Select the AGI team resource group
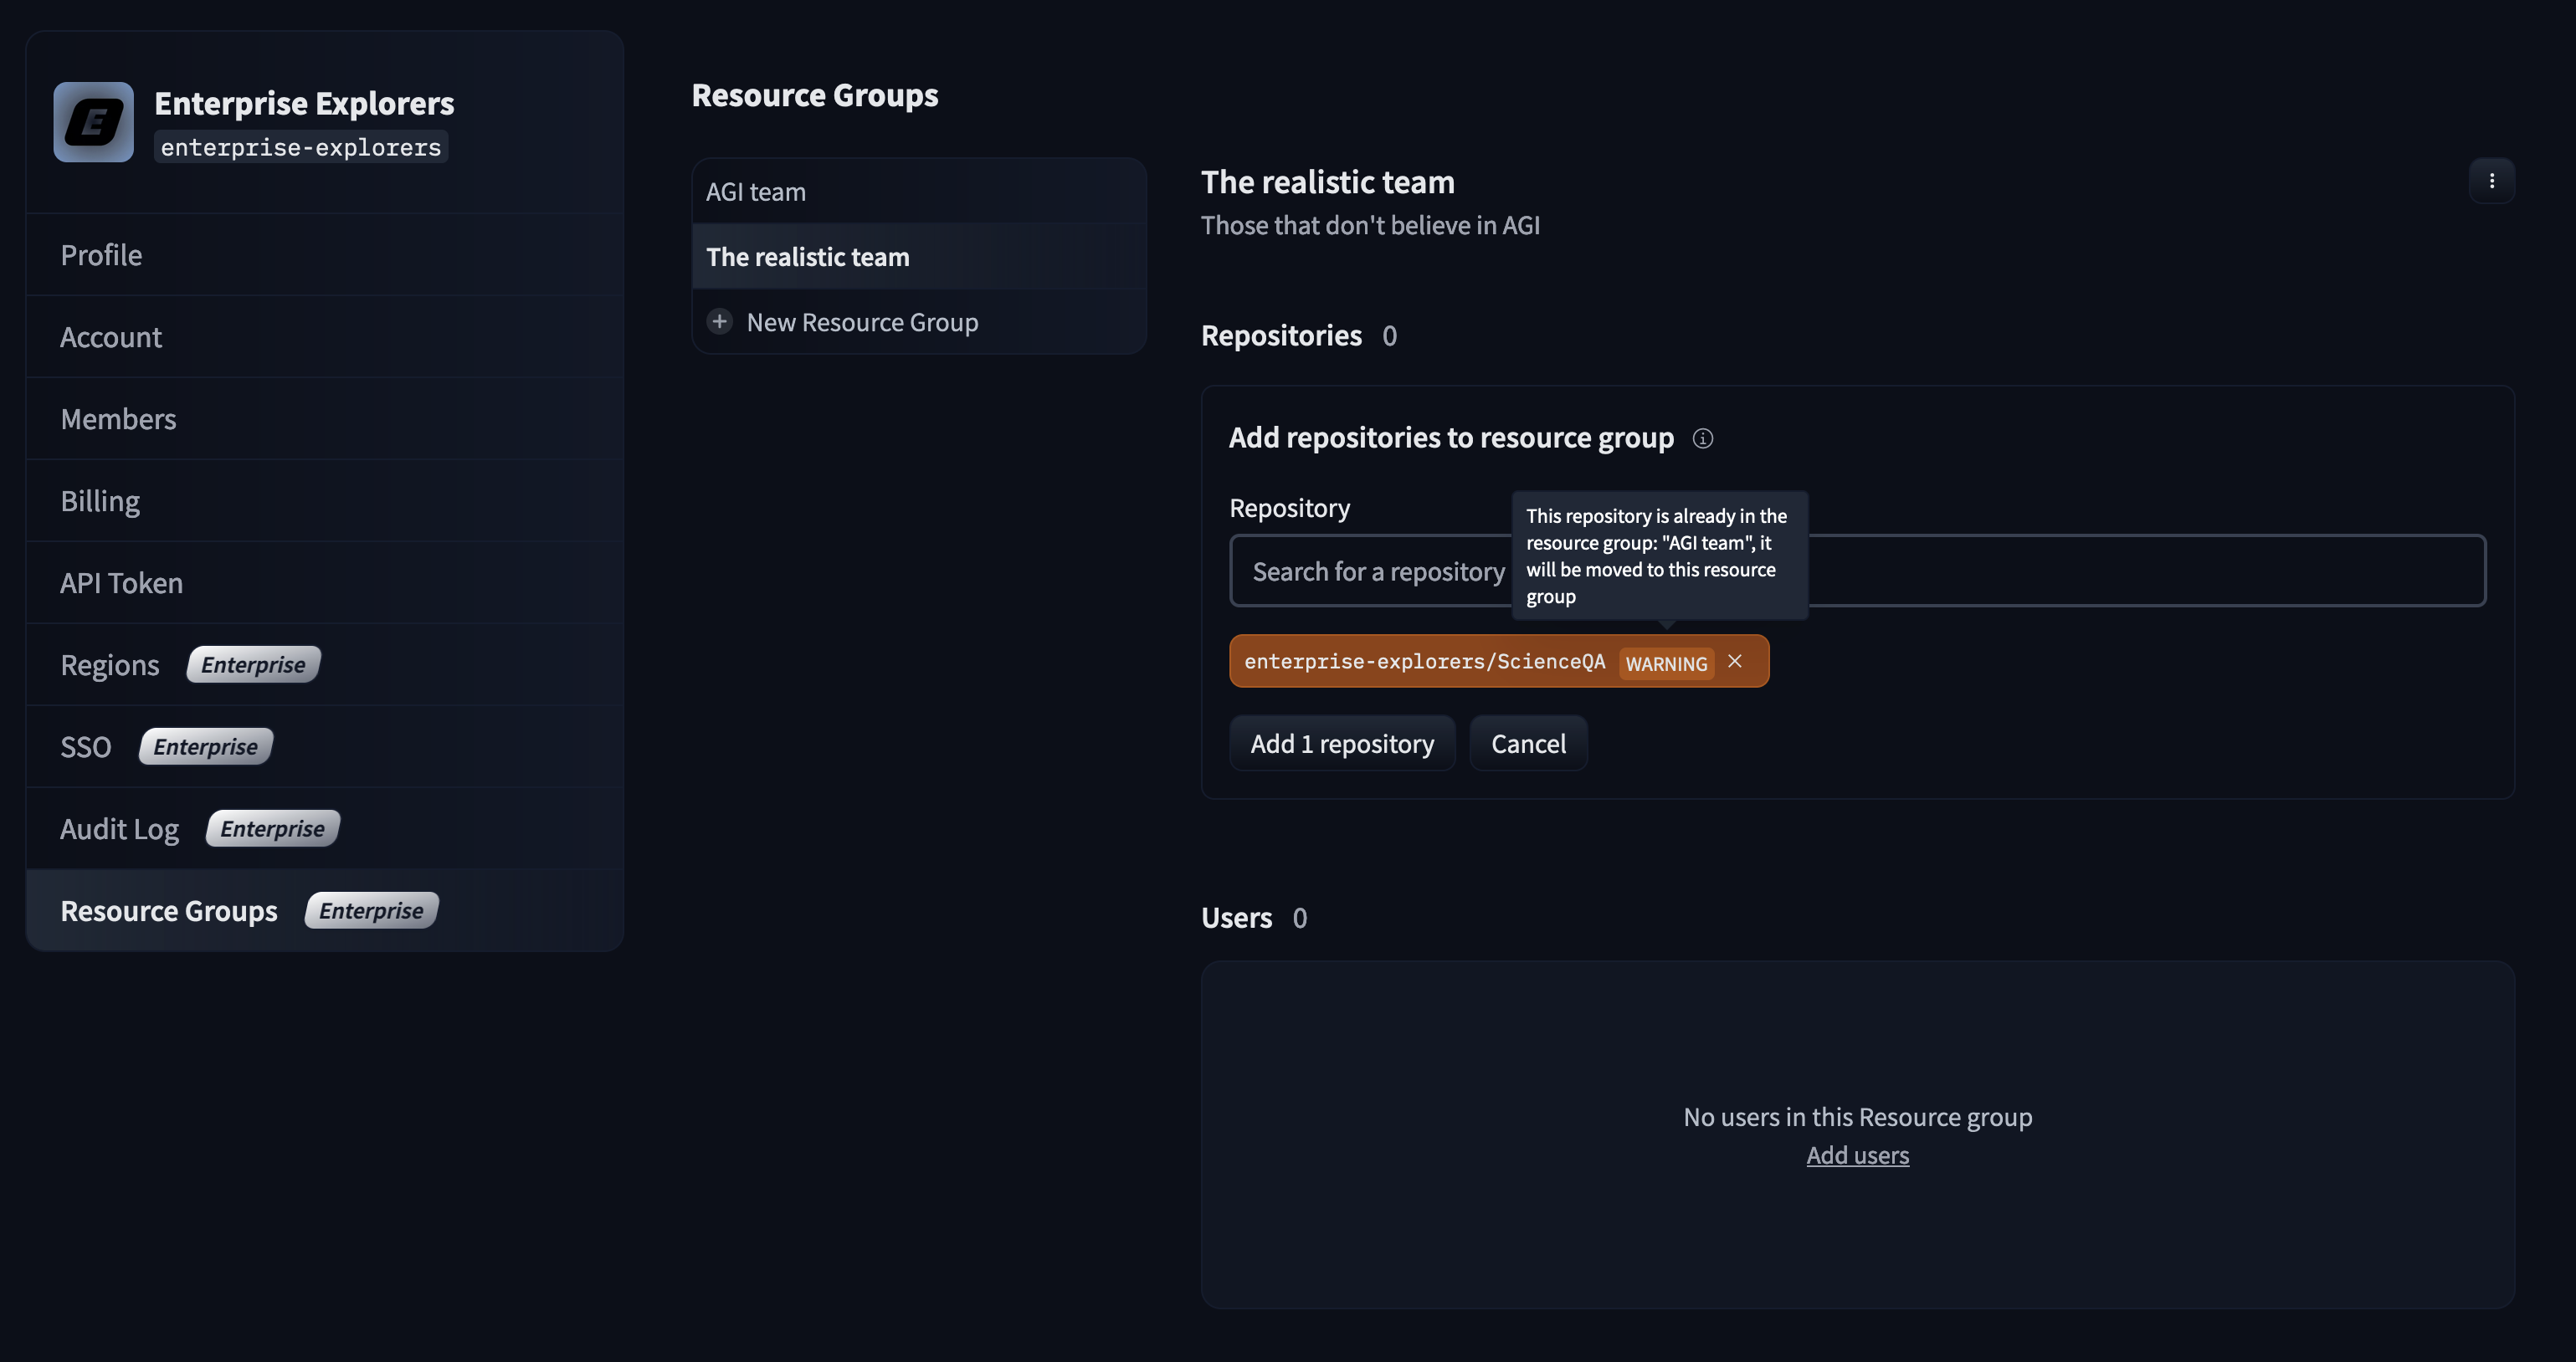The width and height of the screenshot is (2576, 1362). (756, 191)
